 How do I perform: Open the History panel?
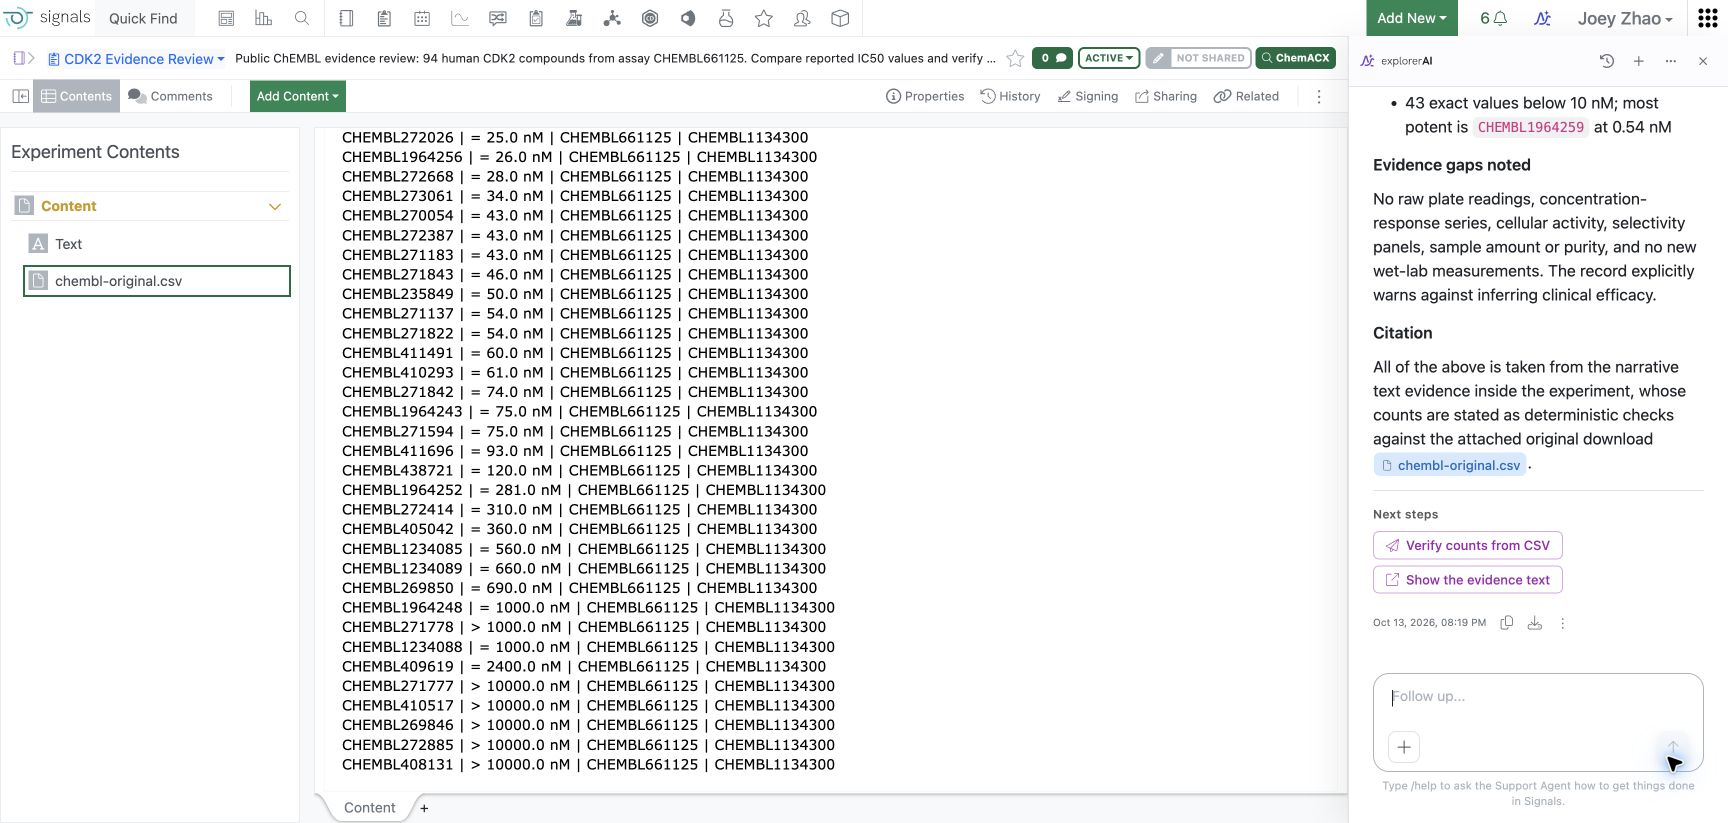[x=1010, y=96]
